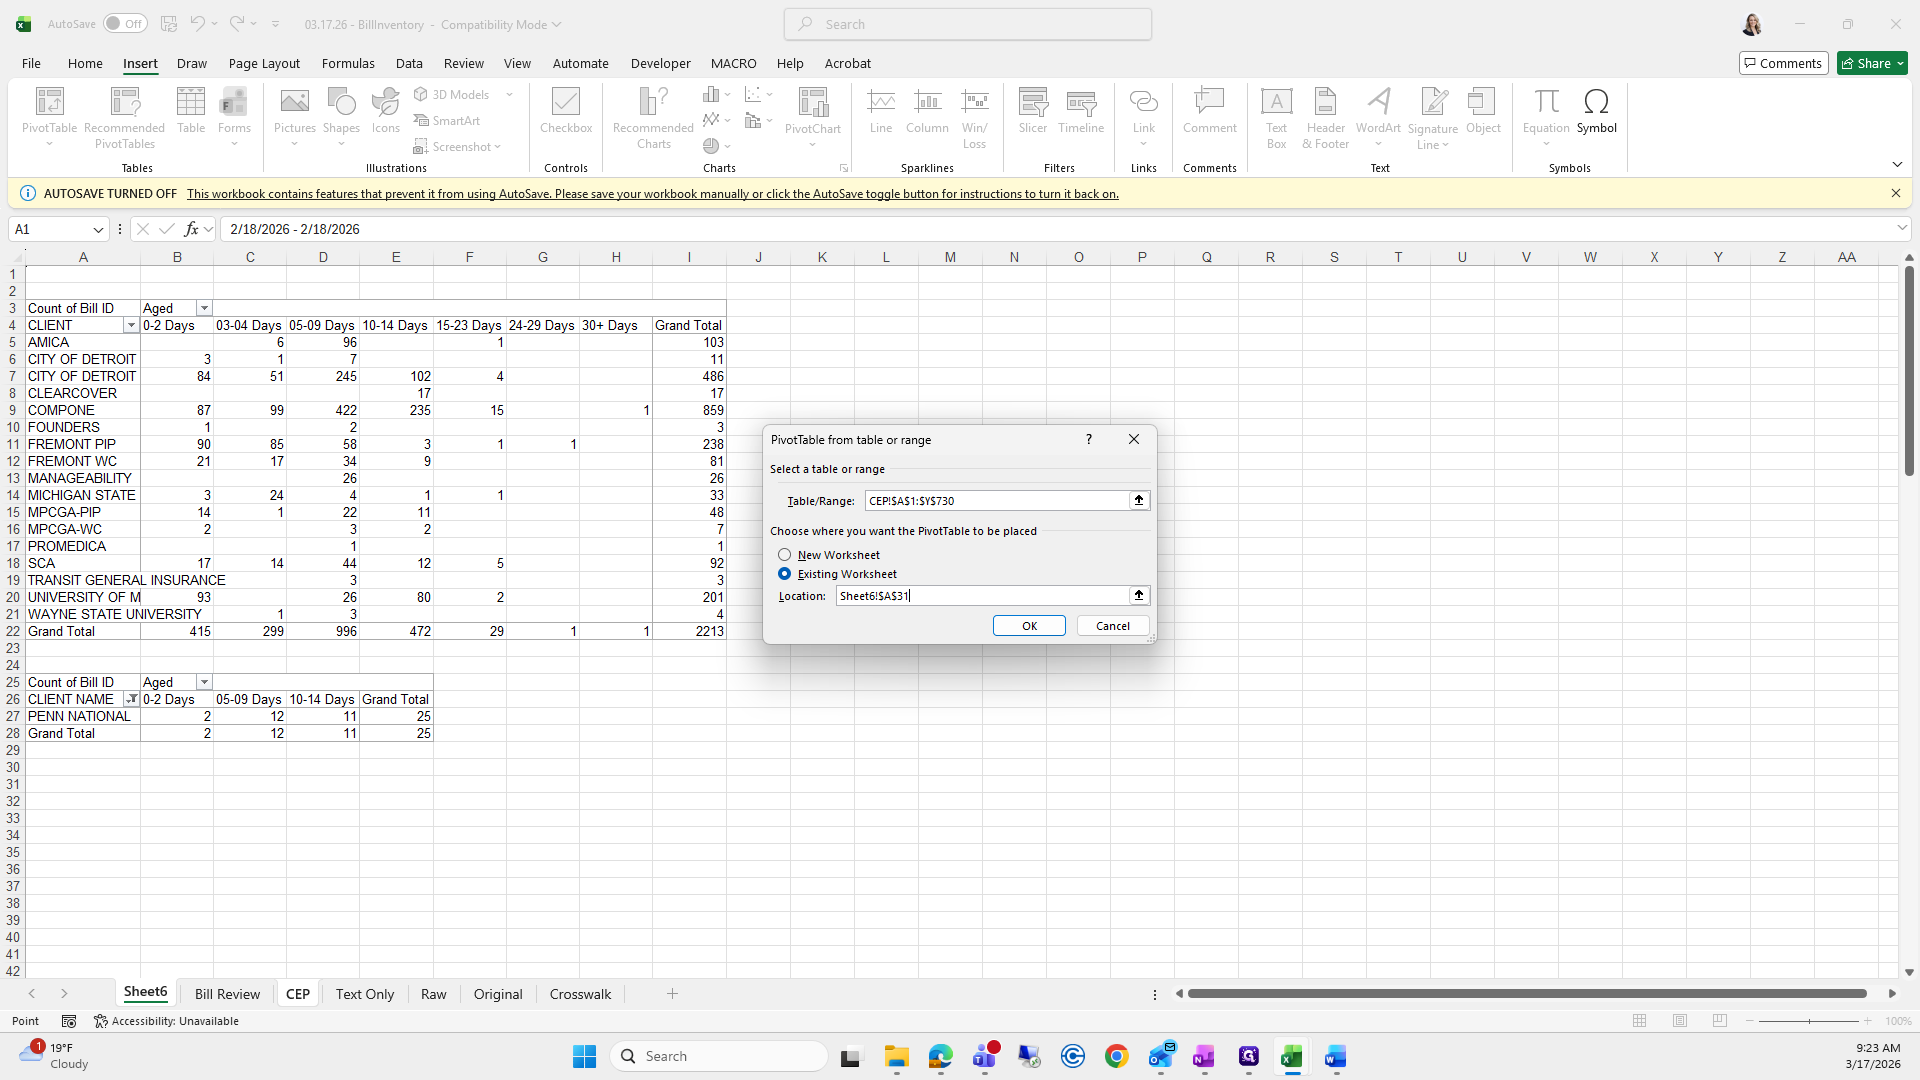The width and height of the screenshot is (1920, 1080).
Task: Open the CLIENT filter dropdown in pivot
Action: click(x=131, y=326)
